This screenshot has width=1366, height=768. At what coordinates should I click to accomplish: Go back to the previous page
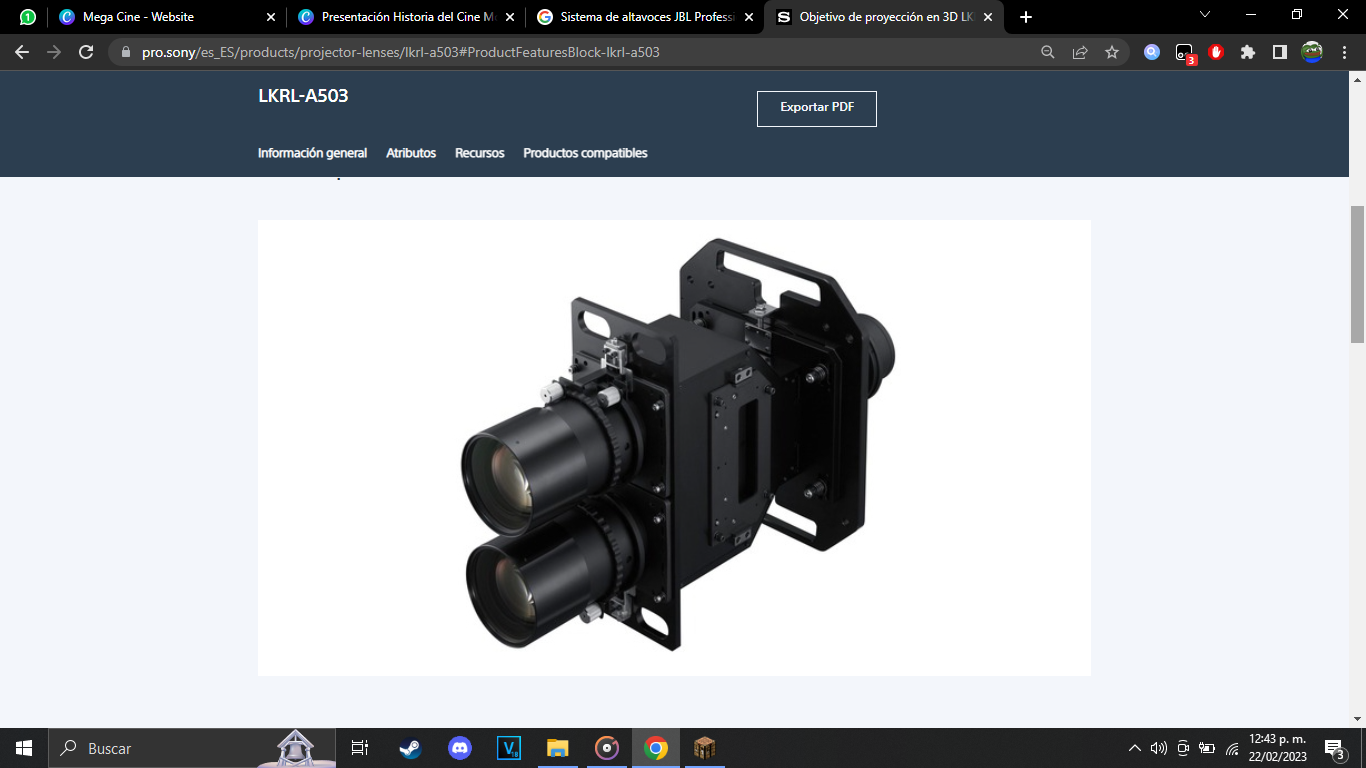(x=22, y=52)
